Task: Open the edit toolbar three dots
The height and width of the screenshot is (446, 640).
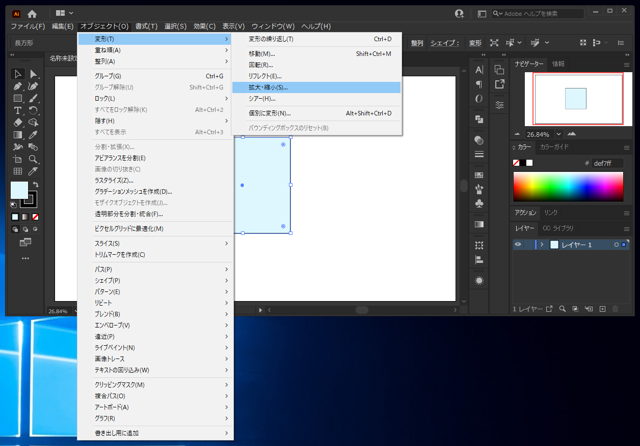Action: point(25,258)
